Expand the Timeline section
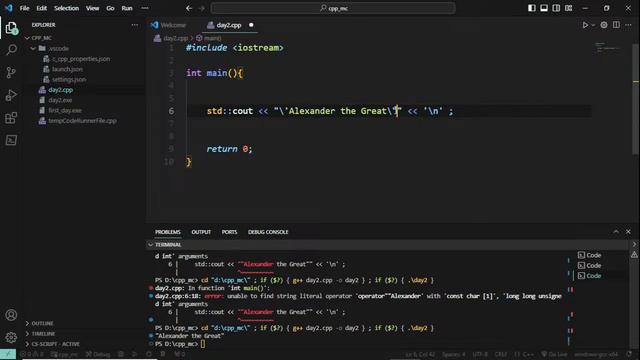This screenshot has width=640, height=360. point(43,333)
